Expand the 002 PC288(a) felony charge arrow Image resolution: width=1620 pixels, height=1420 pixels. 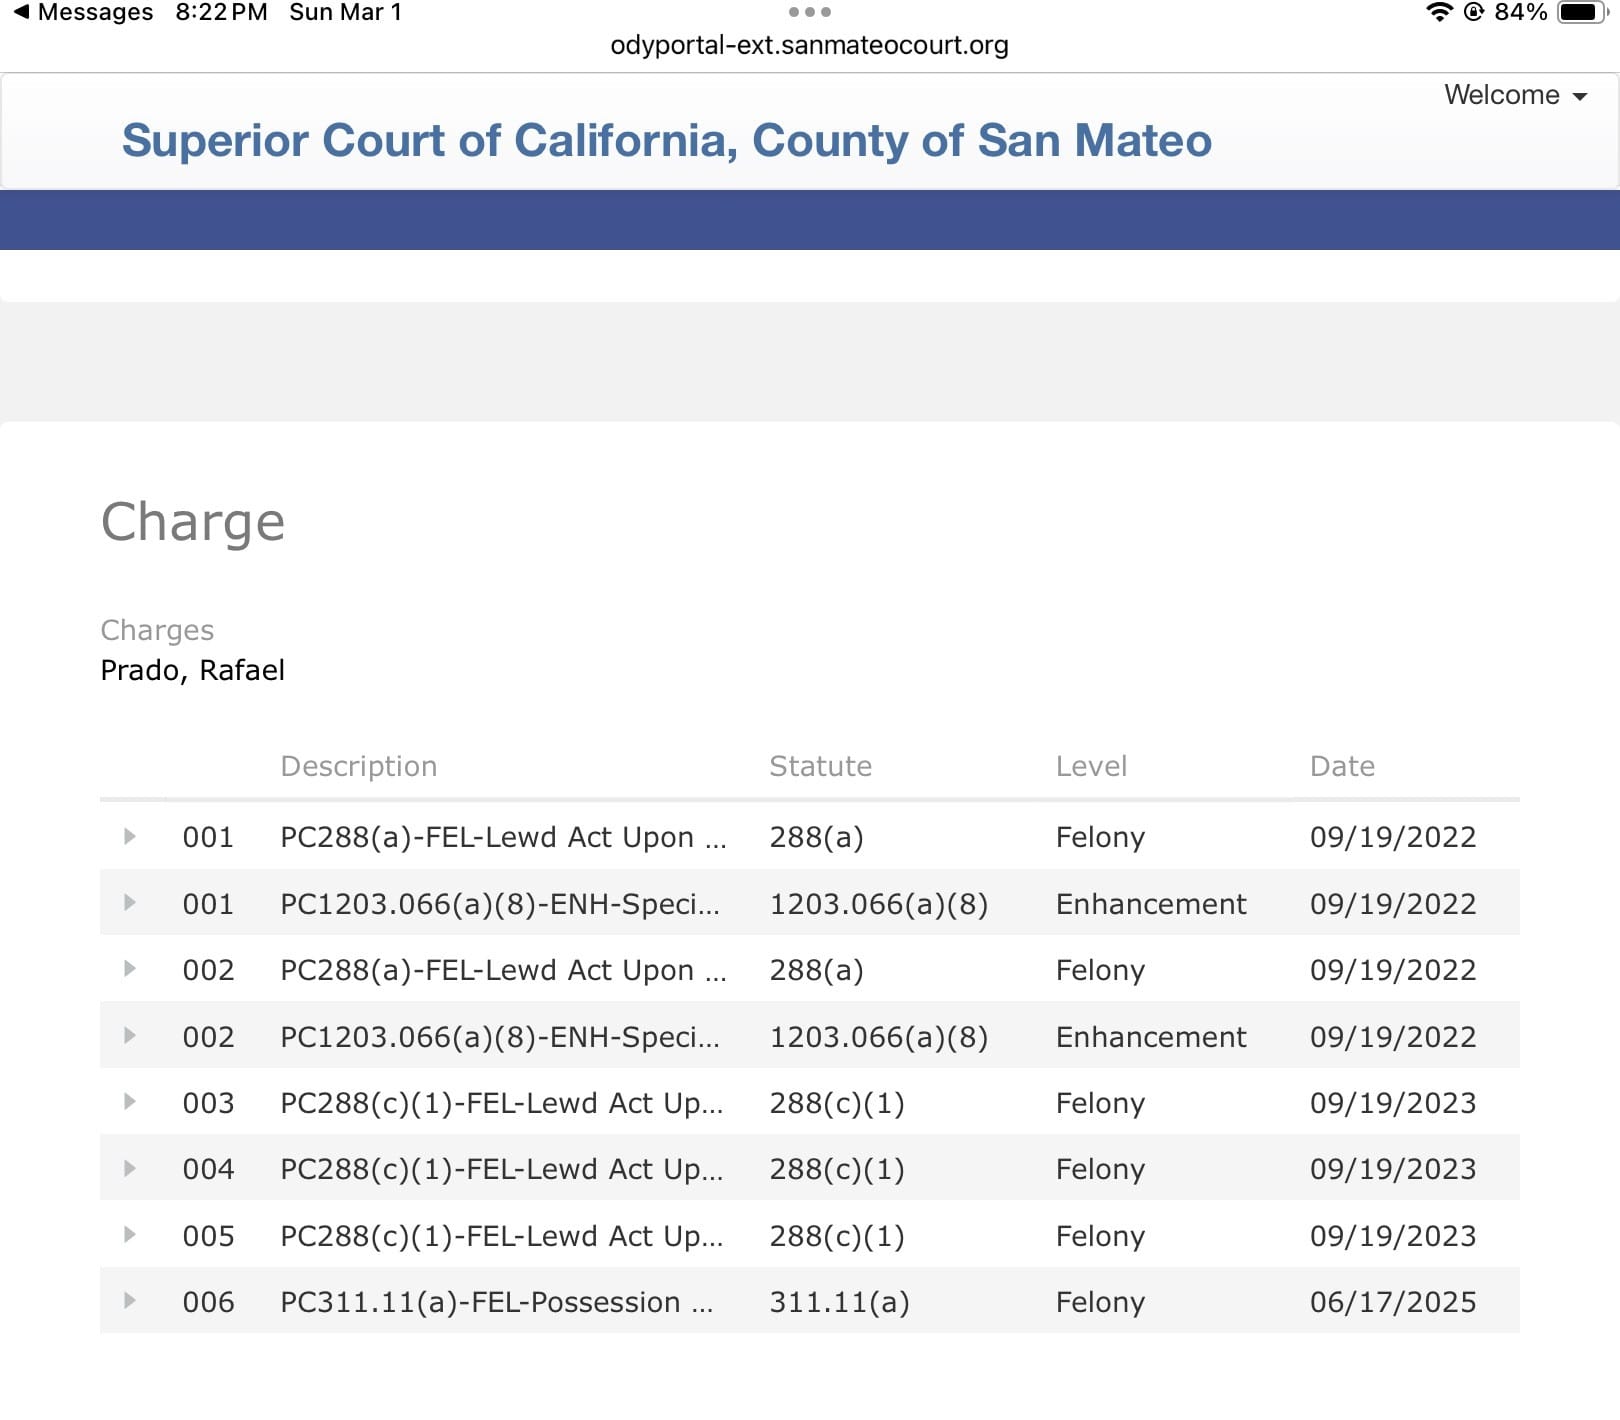130,969
